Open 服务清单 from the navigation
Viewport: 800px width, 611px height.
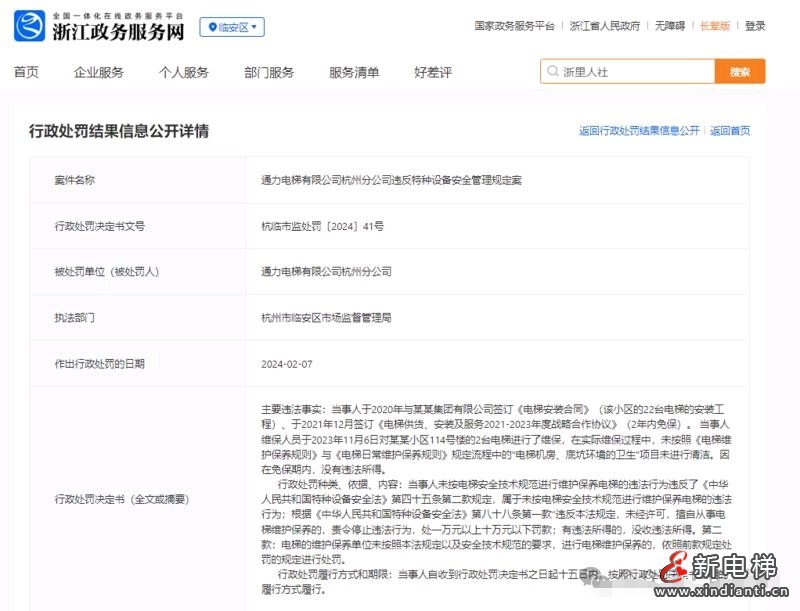(x=354, y=72)
